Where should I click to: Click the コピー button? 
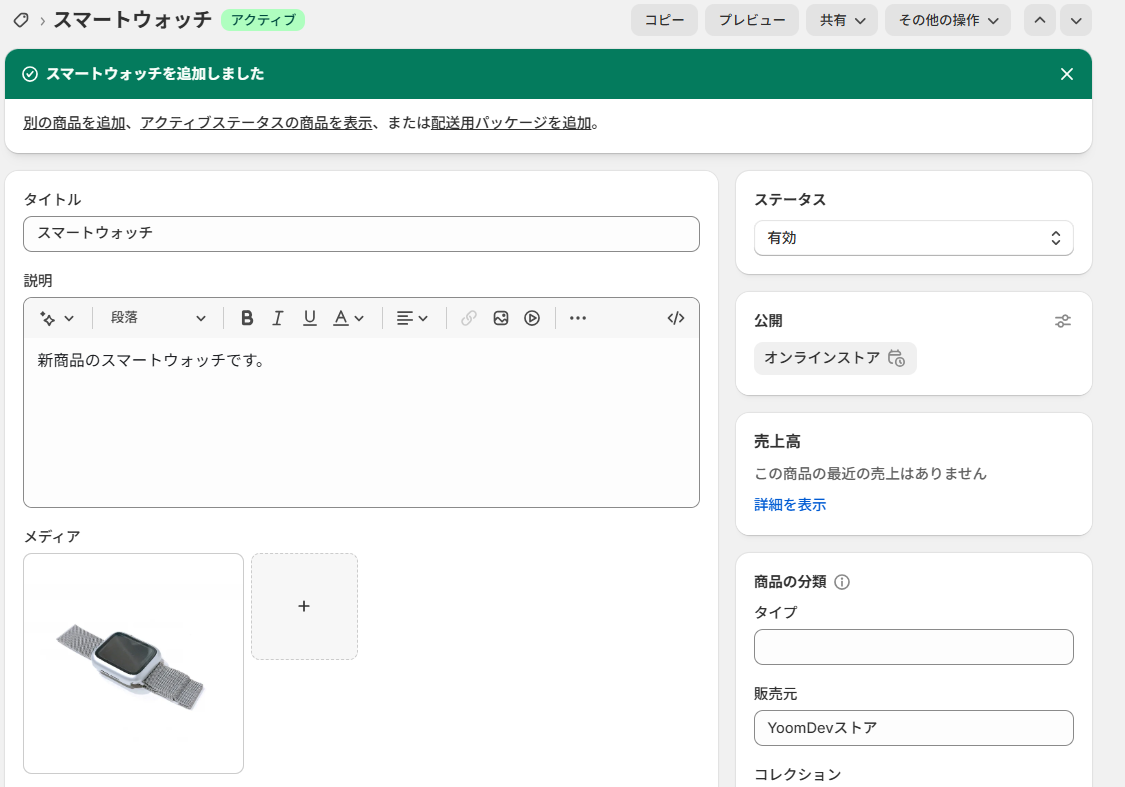pyautogui.click(x=664, y=20)
